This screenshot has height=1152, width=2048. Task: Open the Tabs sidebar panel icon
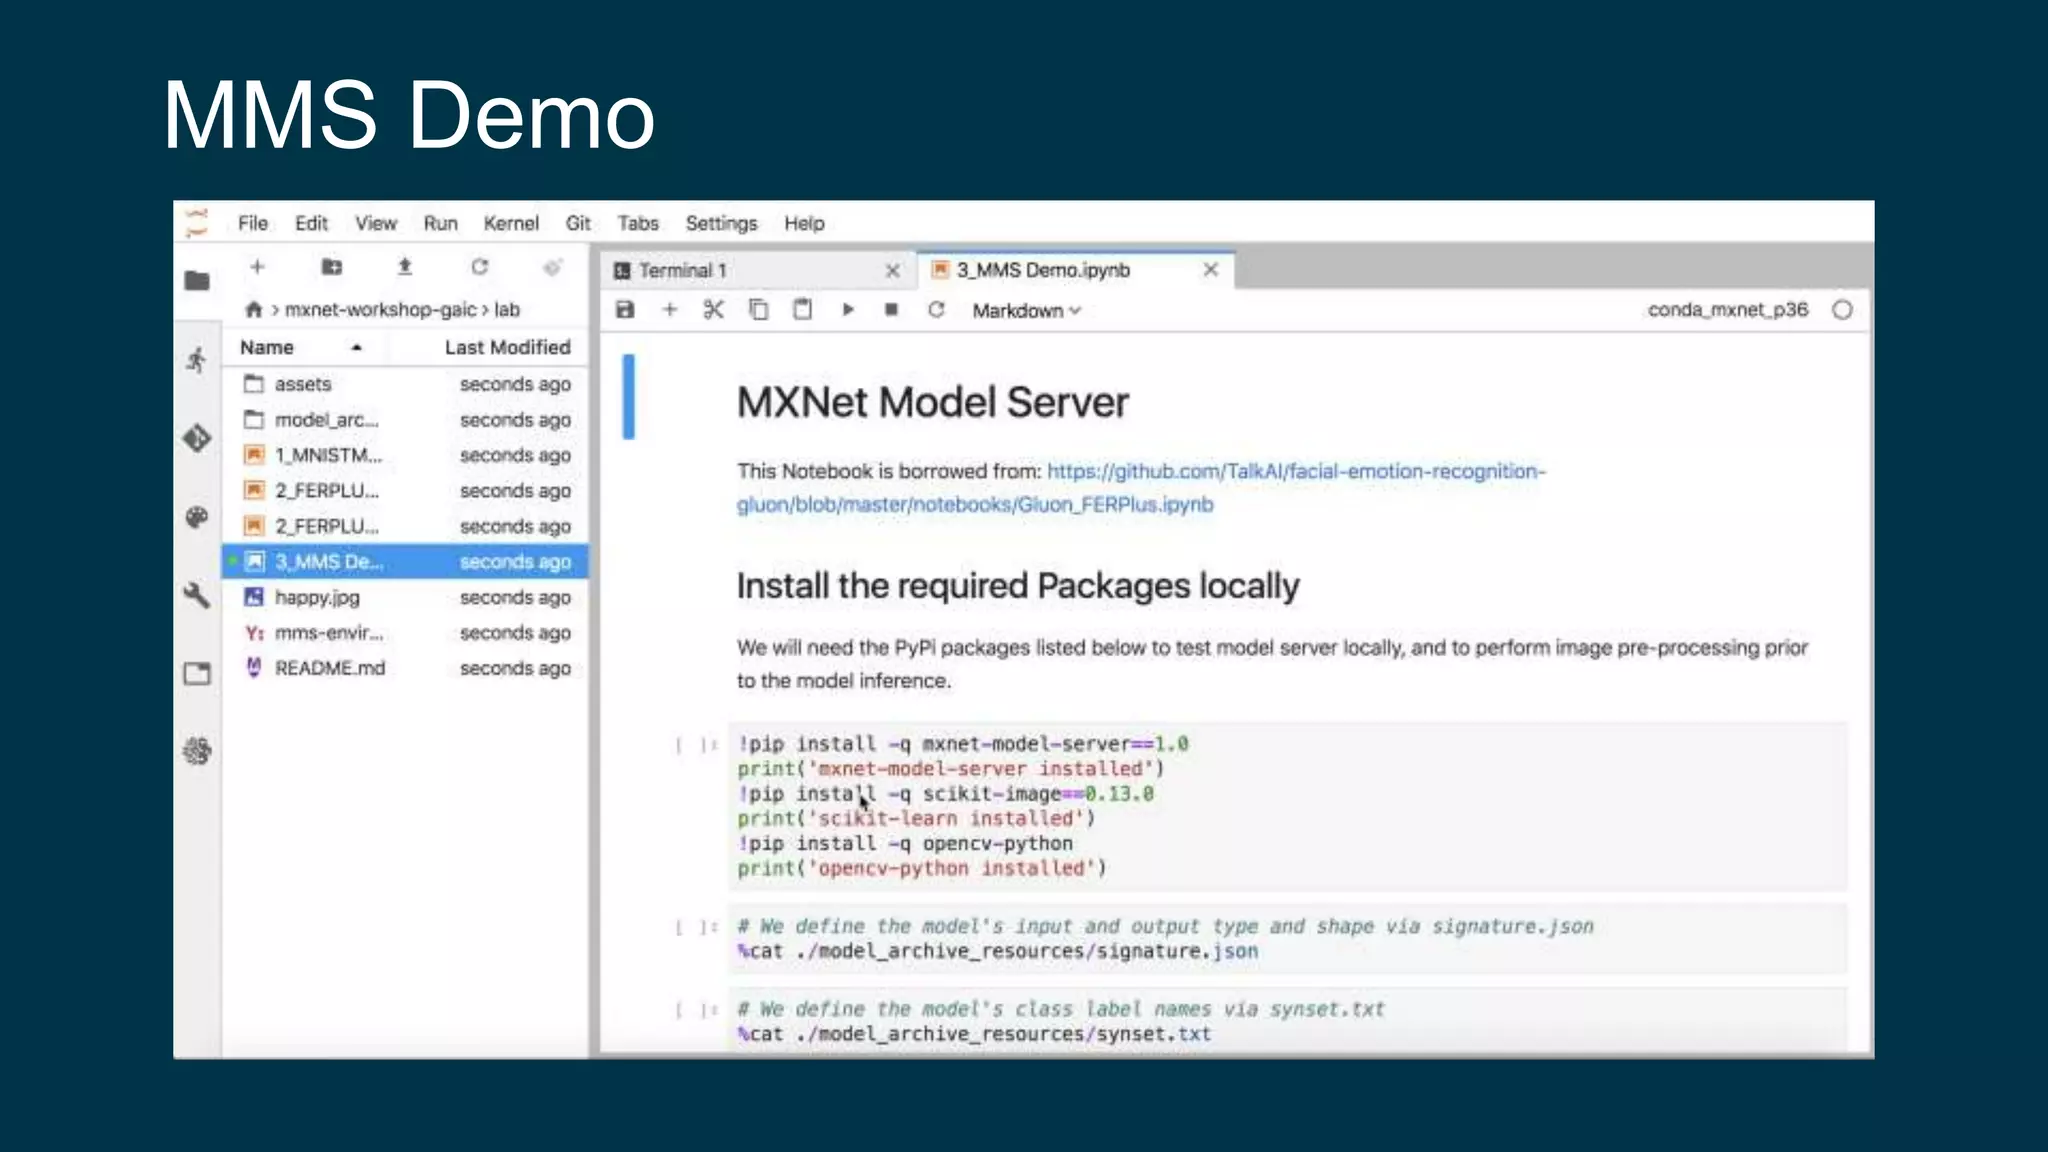(197, 674)
